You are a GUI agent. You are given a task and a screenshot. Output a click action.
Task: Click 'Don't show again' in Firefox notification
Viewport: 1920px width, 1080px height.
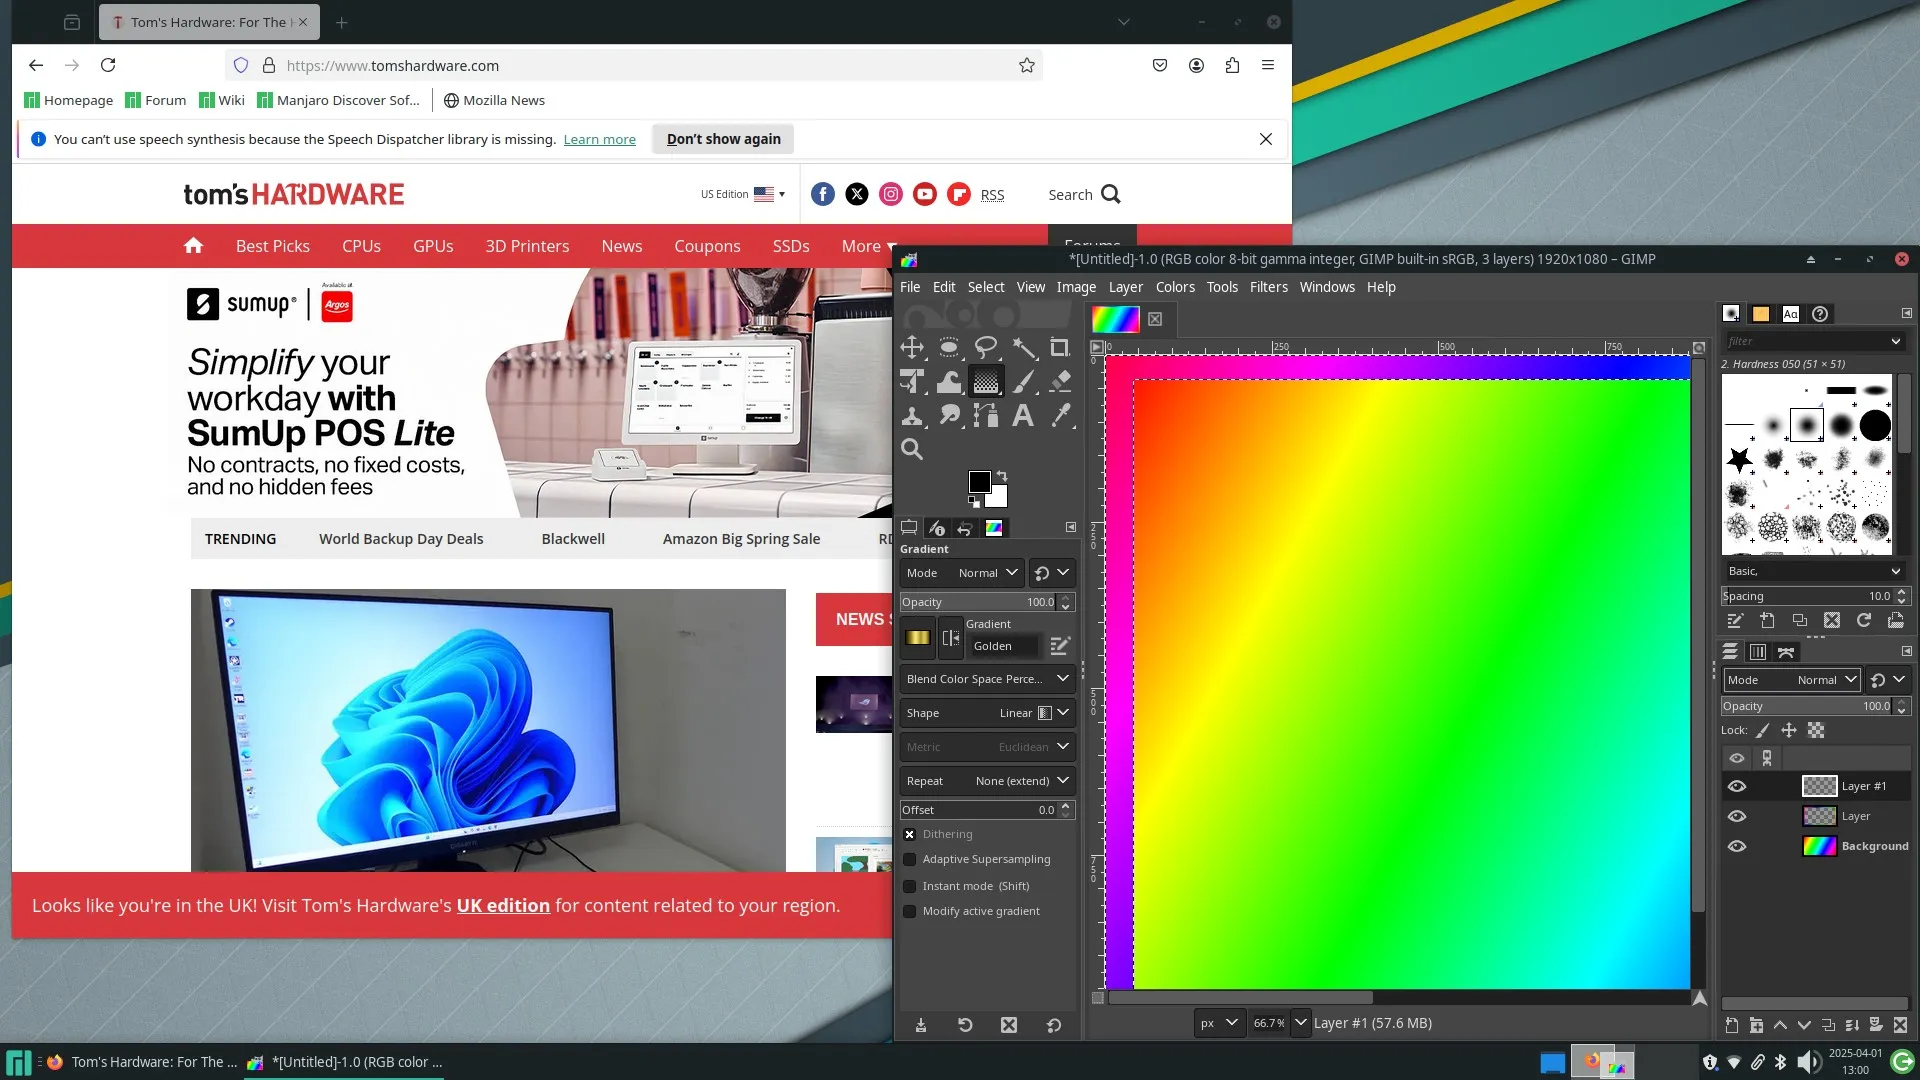pyautogui.click(x=723, y=139)
